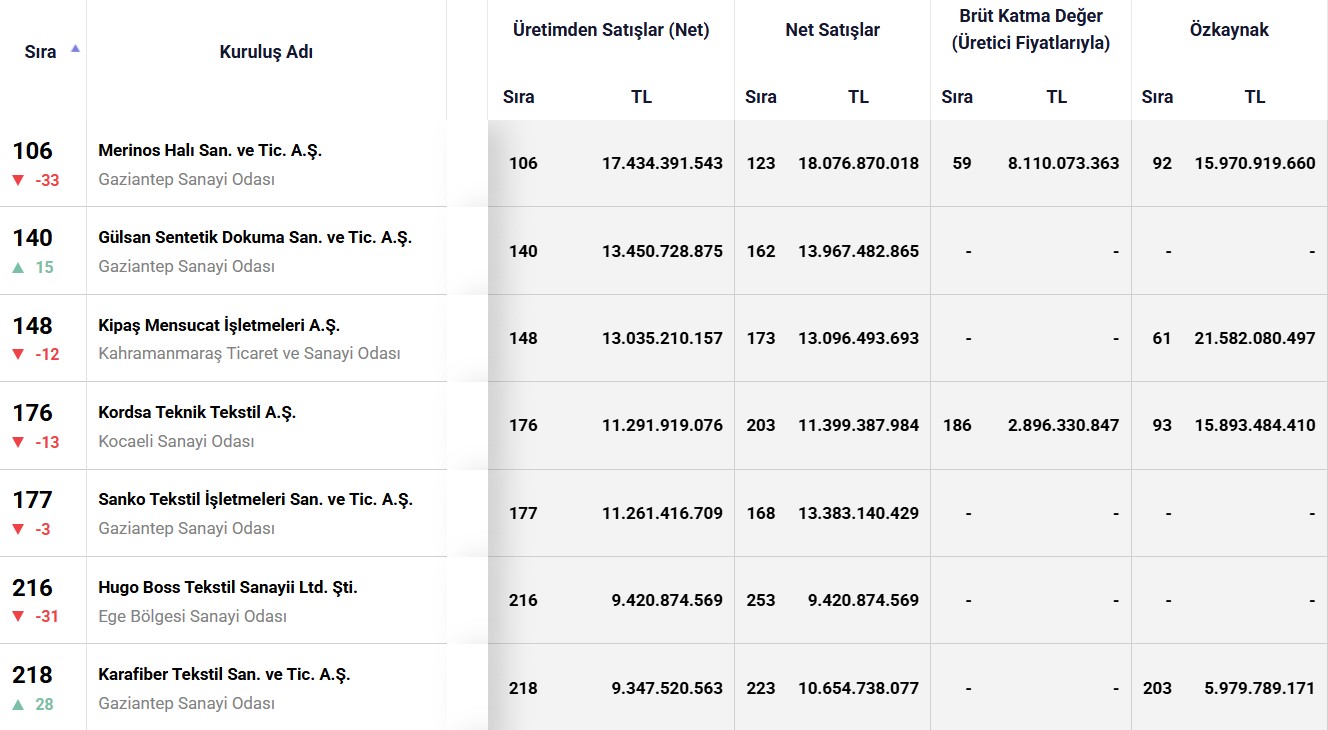Viewport: 1328px width, 730px height.
Task: Click Karafiber Tekstil San. ve Tic. name
Action: click(224, 675)
